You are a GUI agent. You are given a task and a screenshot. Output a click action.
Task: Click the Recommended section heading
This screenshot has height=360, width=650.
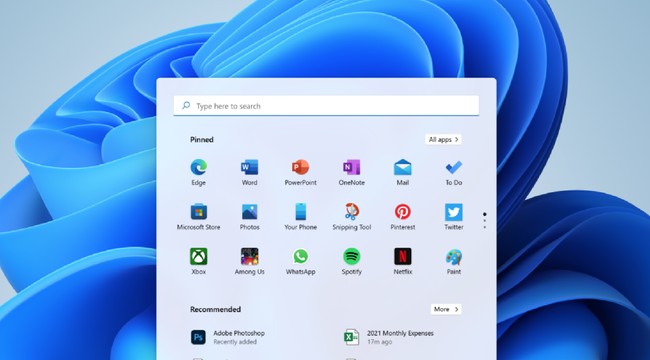[215, 309]
